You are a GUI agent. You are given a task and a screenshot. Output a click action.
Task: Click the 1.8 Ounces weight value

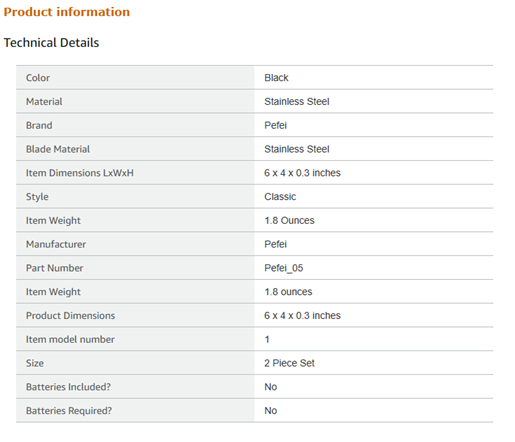click(289, 220)
